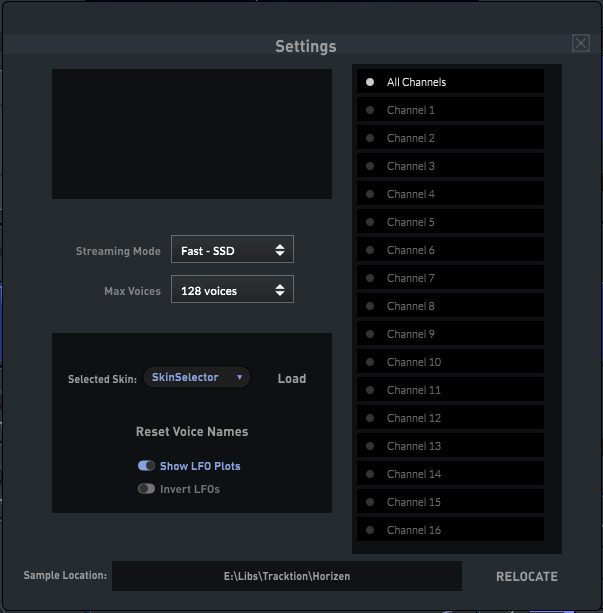Turn off the Show LFO Plots switch
This screenshot has width=603, height=613.
click(x=146, y=466)
